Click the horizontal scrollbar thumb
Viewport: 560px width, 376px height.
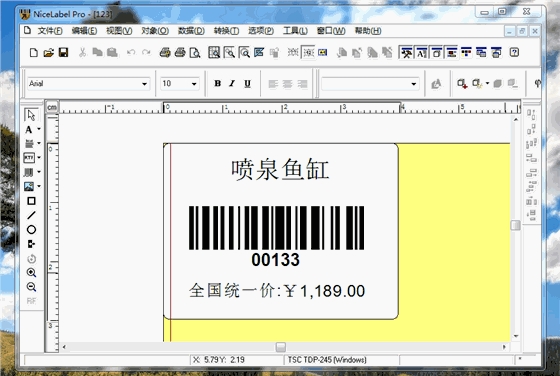coord(281,347)
